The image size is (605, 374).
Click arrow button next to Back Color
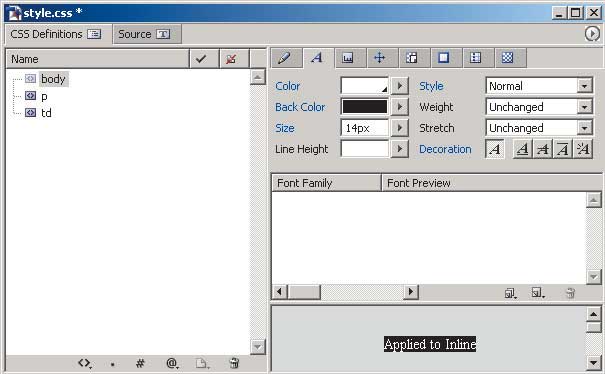pos(399,107)
